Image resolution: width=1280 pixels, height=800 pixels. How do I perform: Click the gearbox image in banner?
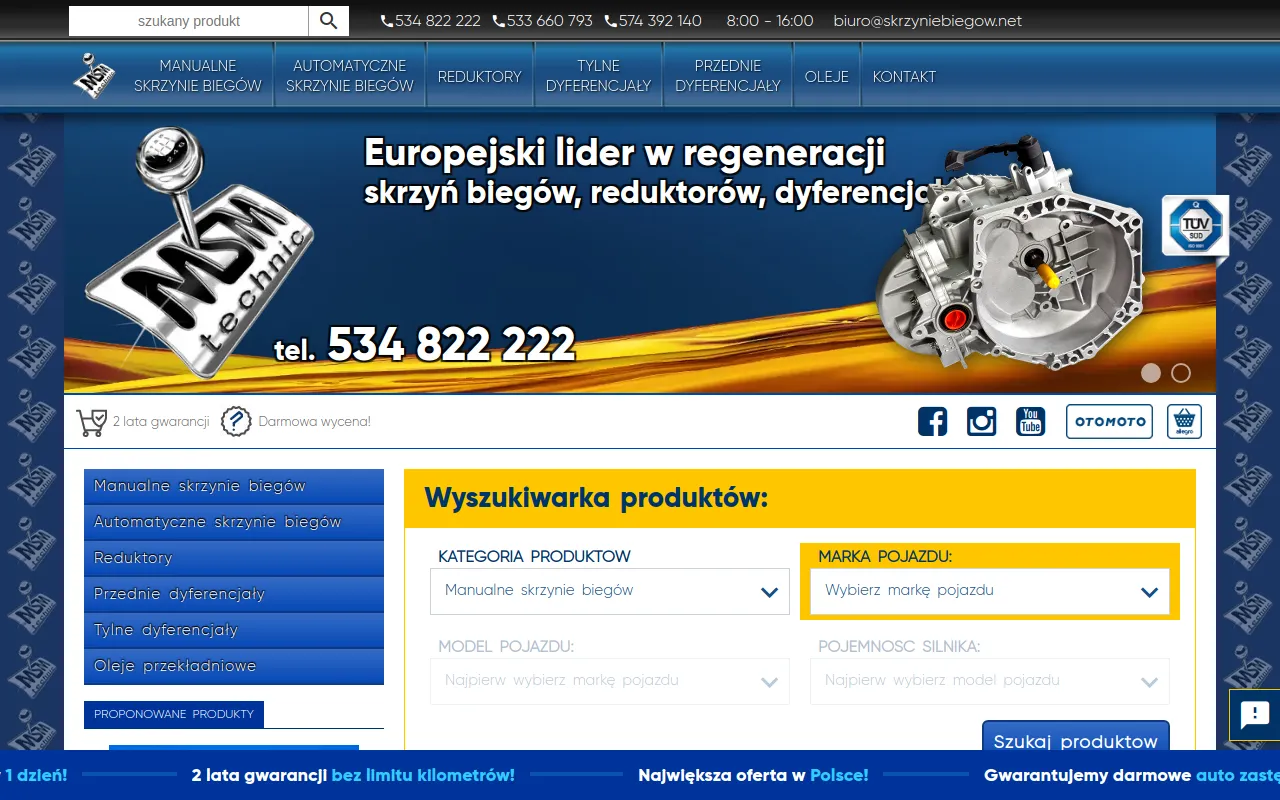pos(1010,255)
